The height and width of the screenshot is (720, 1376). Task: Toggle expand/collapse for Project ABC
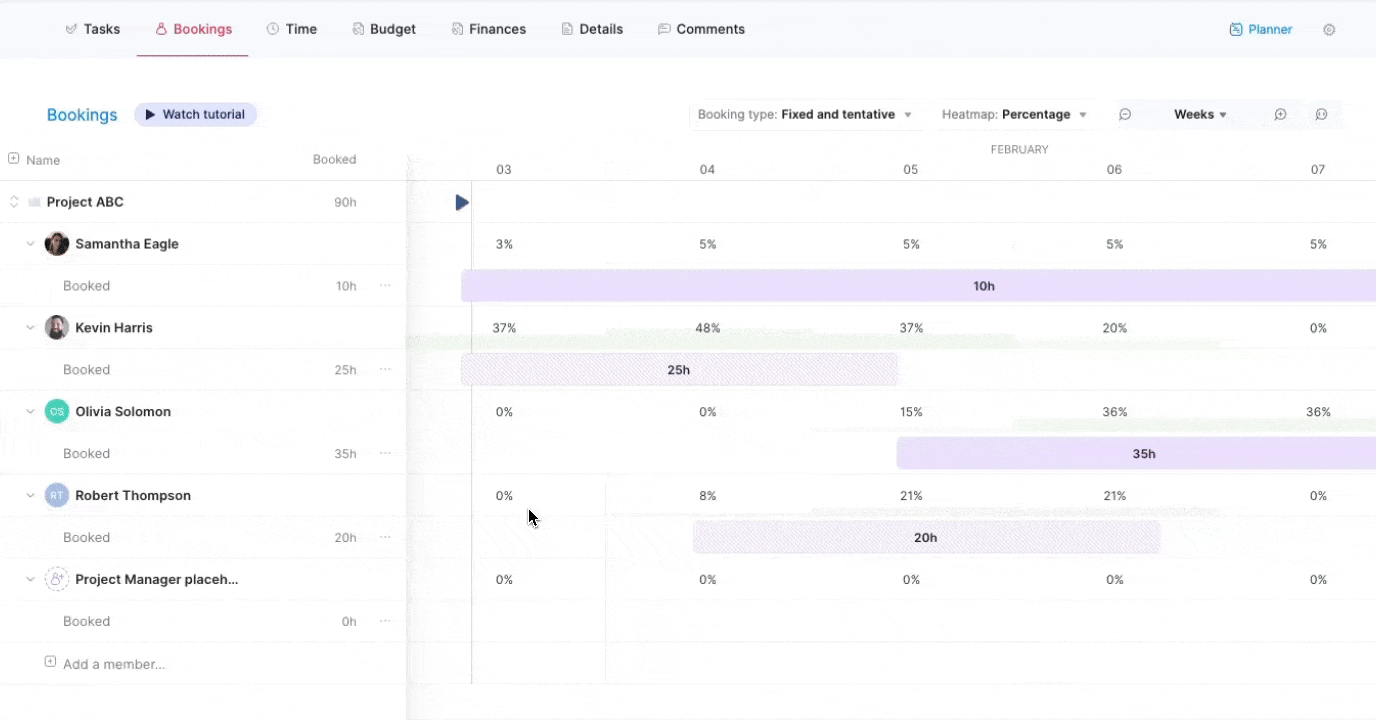point(14,202)
